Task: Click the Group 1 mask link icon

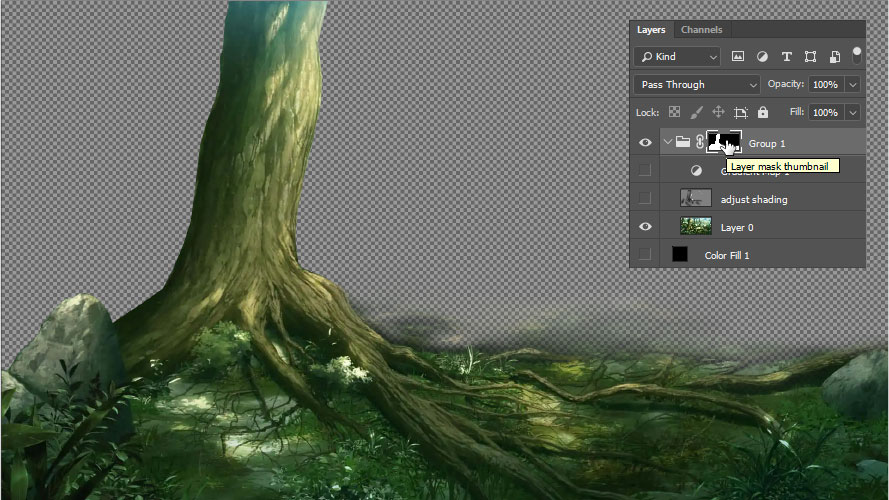Action: pyautogui.click(x=700, y=143)
